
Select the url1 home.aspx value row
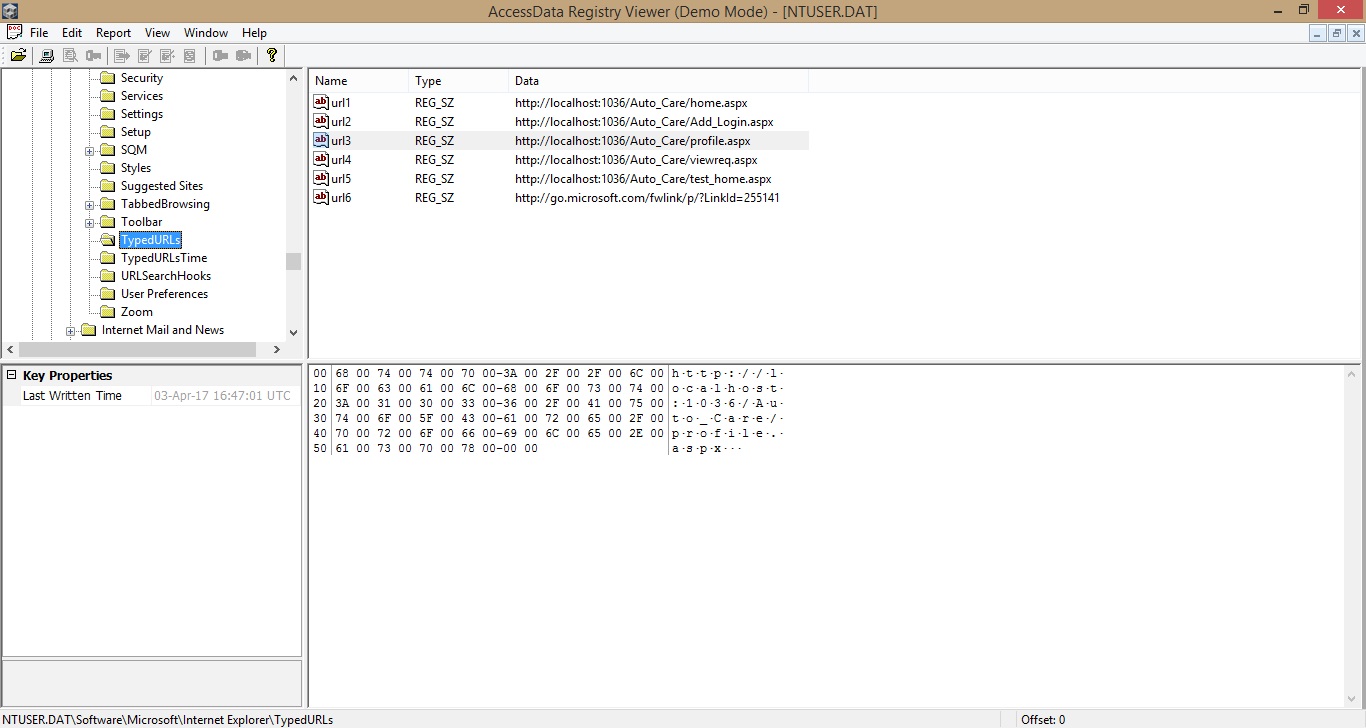tap(559, 102)
